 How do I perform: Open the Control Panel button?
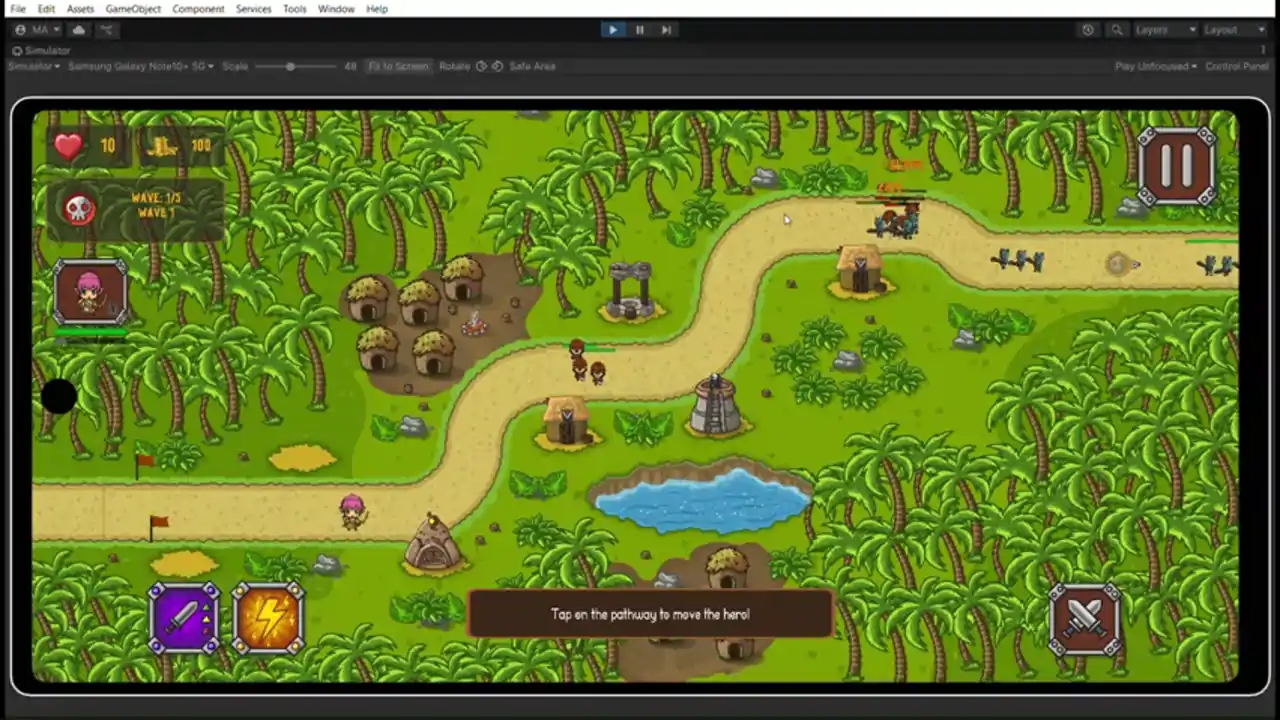pos(1237,66)
